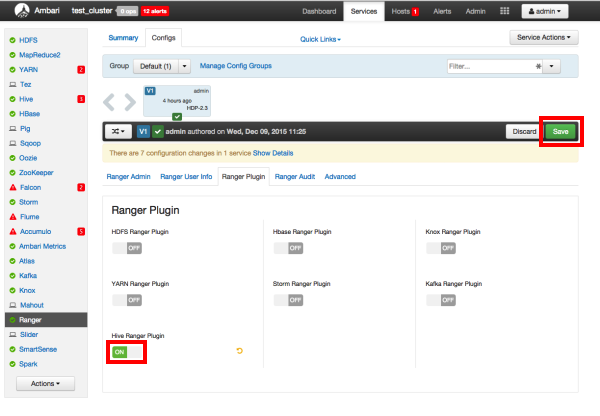Click the Manage Config Groups link
This screenshot has height=416, width=600.
[x=236, y=66]
